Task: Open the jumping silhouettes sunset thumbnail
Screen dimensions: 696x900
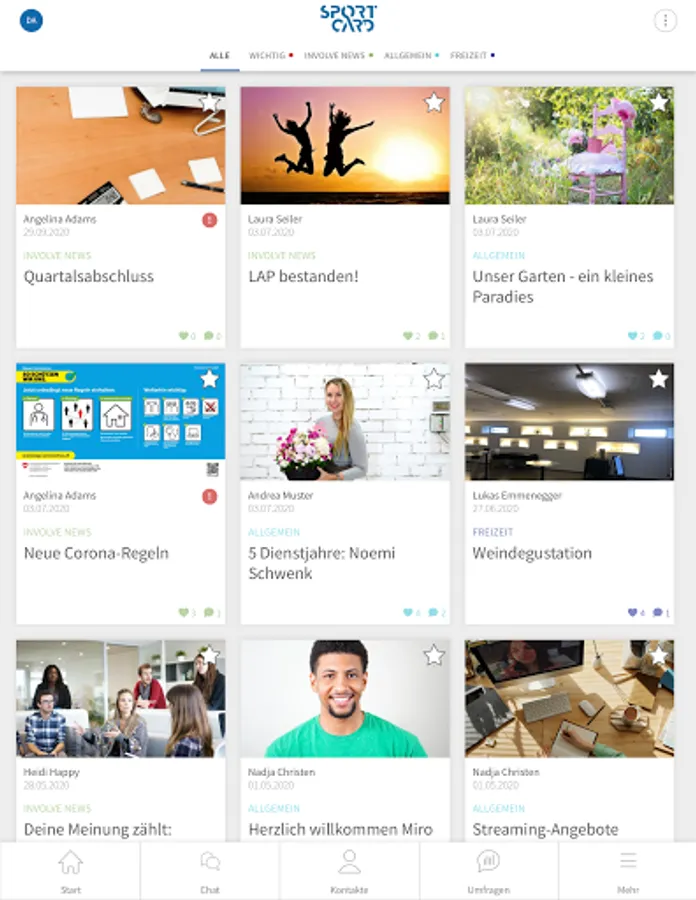Action: point(345,145)
